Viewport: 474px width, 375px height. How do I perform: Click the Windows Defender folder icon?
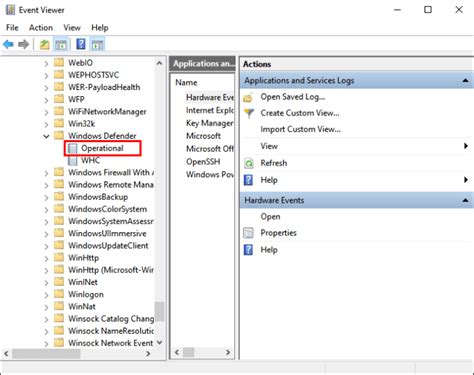pyautogui.click(x=59, y=135)
